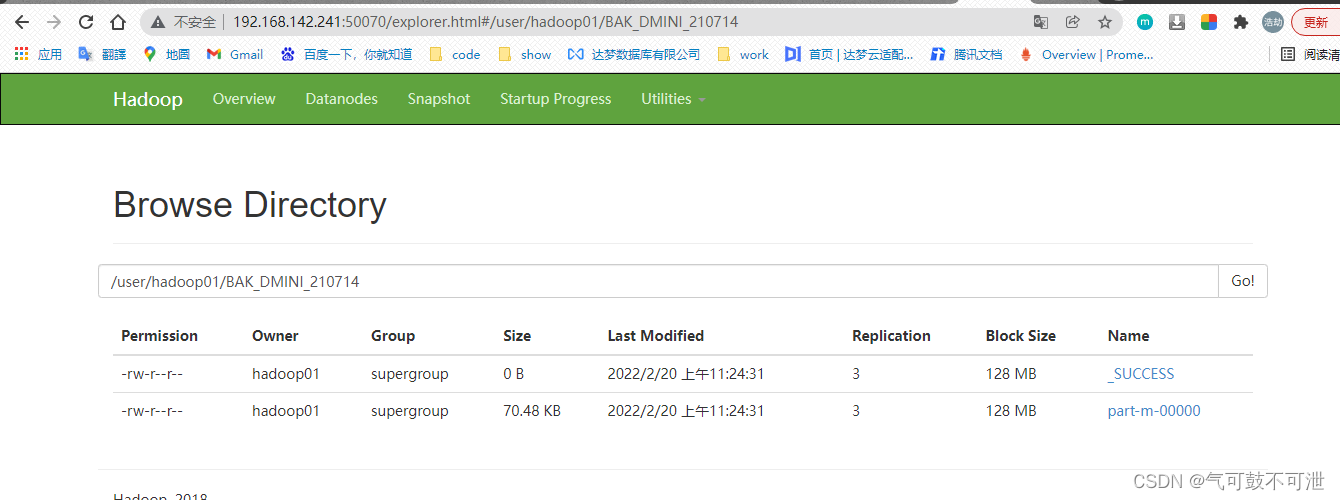Click the Replication column header
This screenshot has width=1340, height=500.
(x=891, y=336)
